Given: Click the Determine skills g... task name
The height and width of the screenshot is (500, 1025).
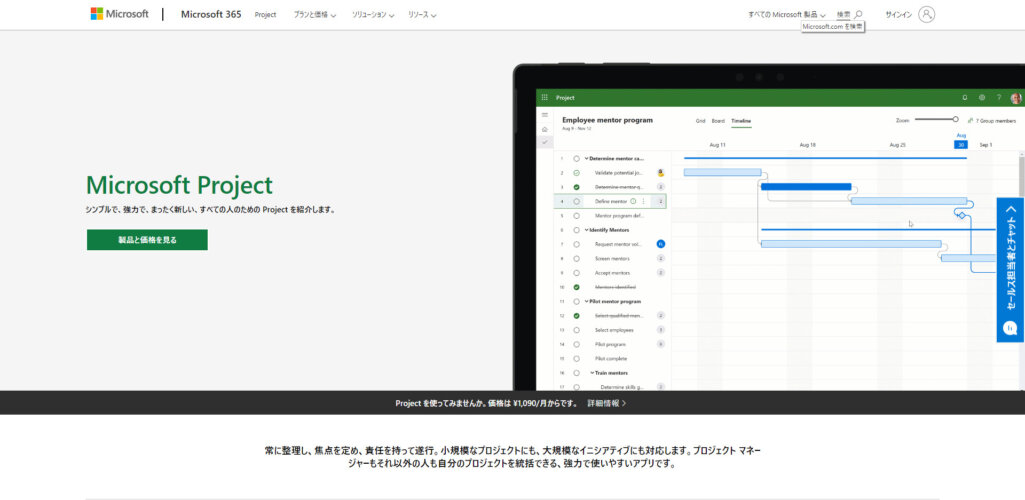Looking at the screenshot, I should pyautogui.click(x=622, y=387).
